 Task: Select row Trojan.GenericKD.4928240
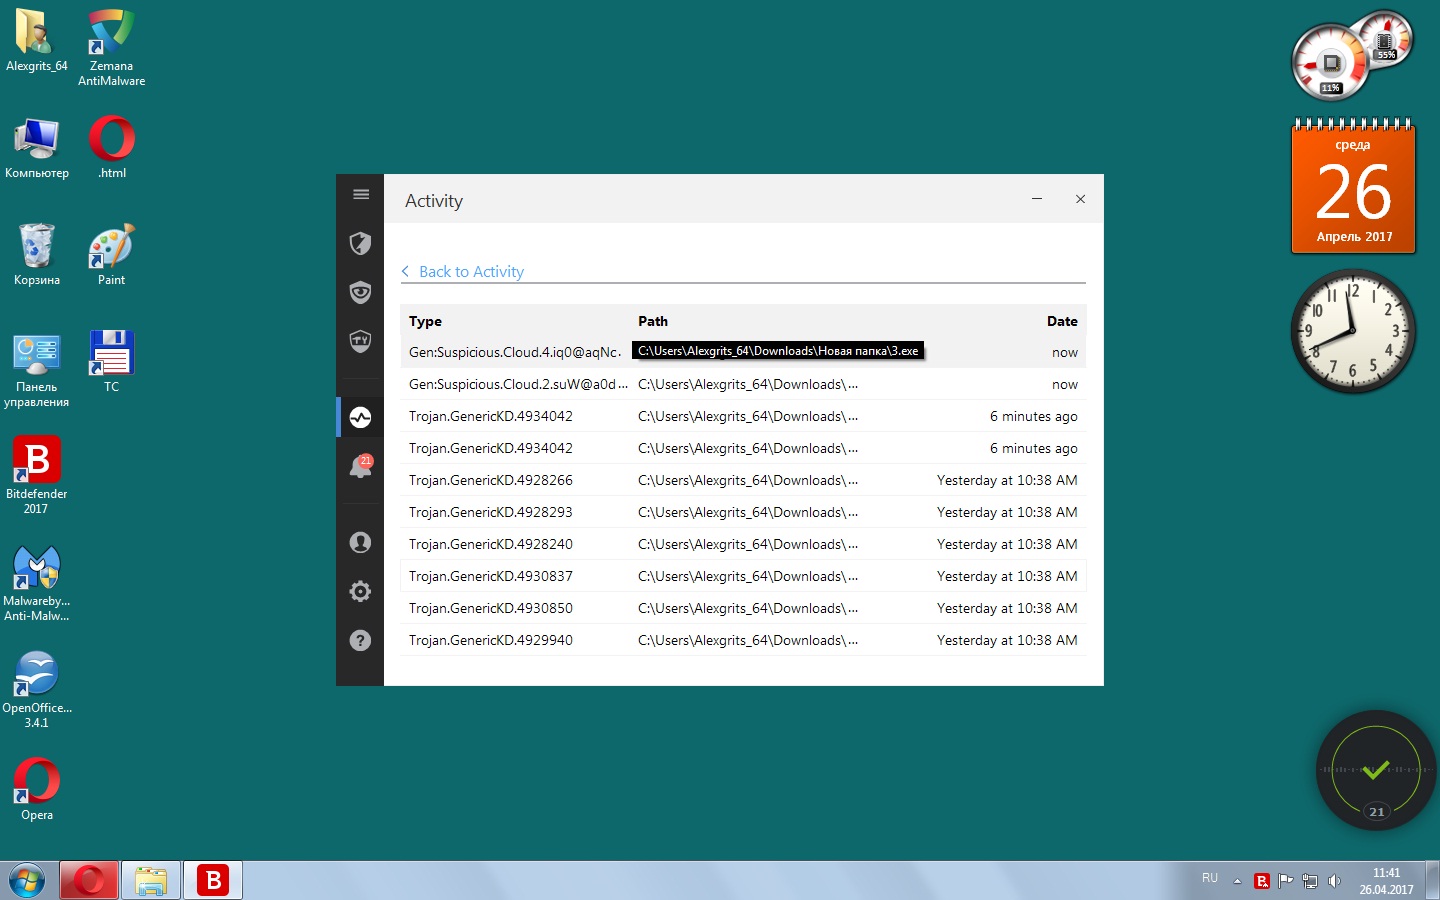pyautogui.click(x=743, y=544)
